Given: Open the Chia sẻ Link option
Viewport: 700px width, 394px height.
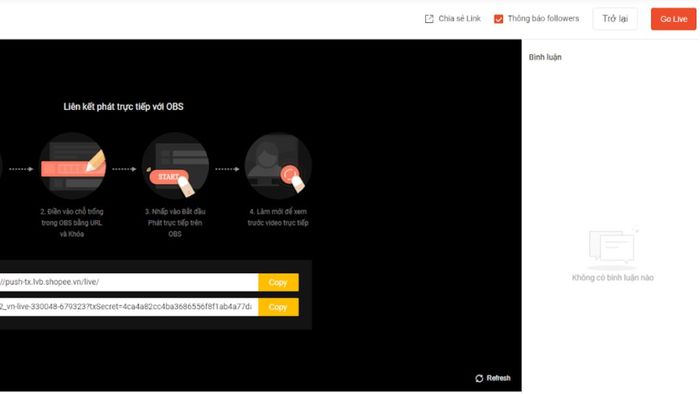Looking at the screenshot, I should [459, 19].
